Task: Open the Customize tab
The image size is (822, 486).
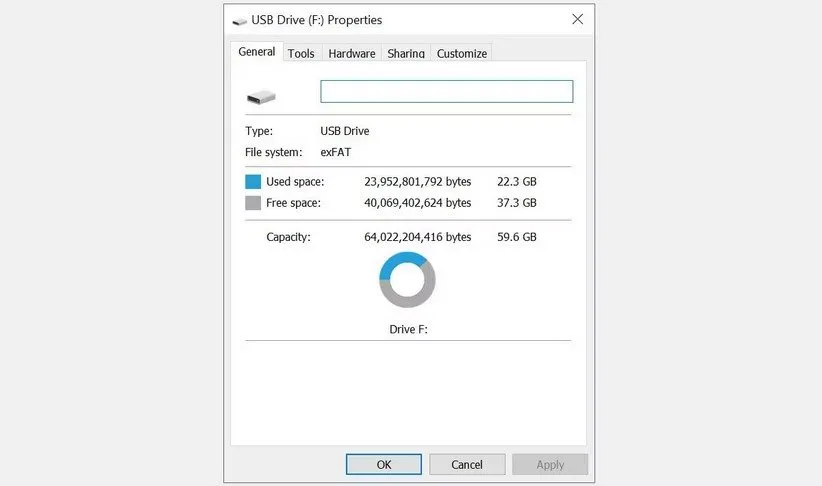Action: click(461, 53)
